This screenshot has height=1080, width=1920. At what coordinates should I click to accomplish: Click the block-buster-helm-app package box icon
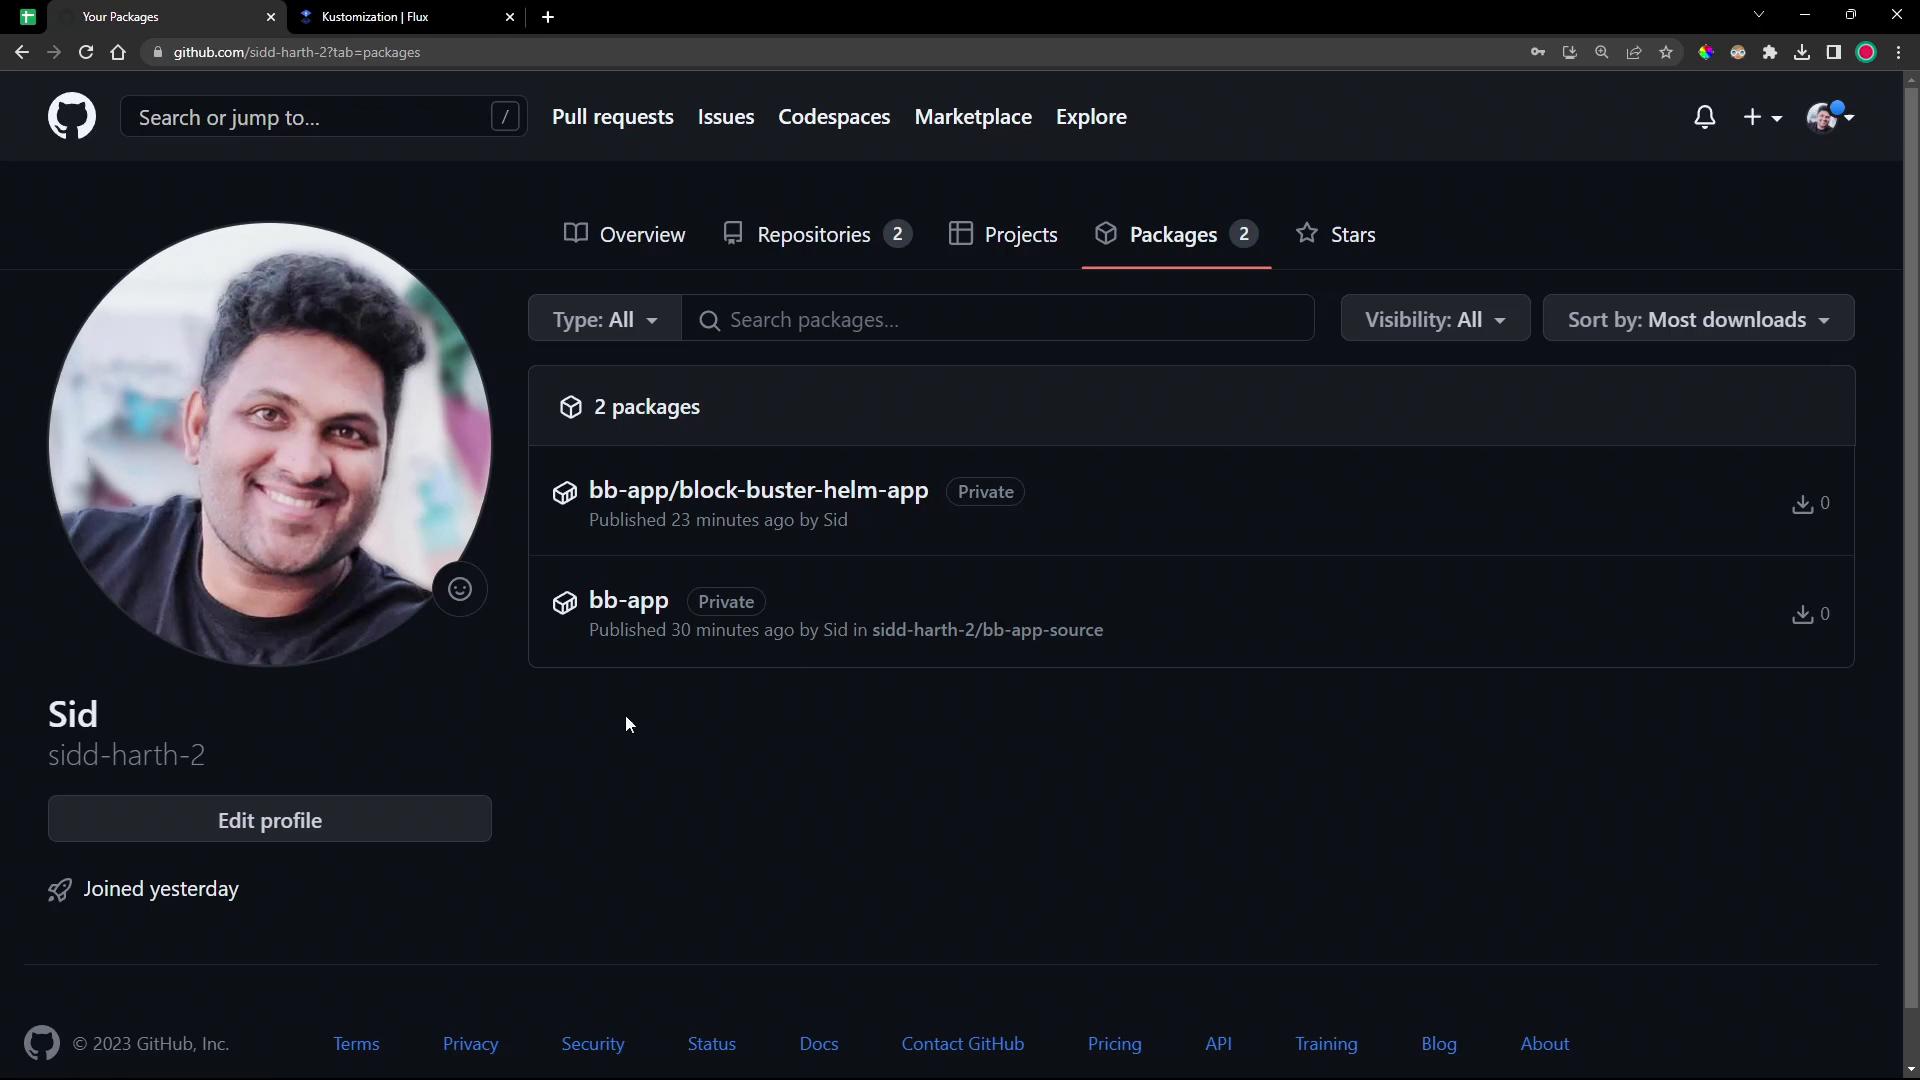(565, 492)
